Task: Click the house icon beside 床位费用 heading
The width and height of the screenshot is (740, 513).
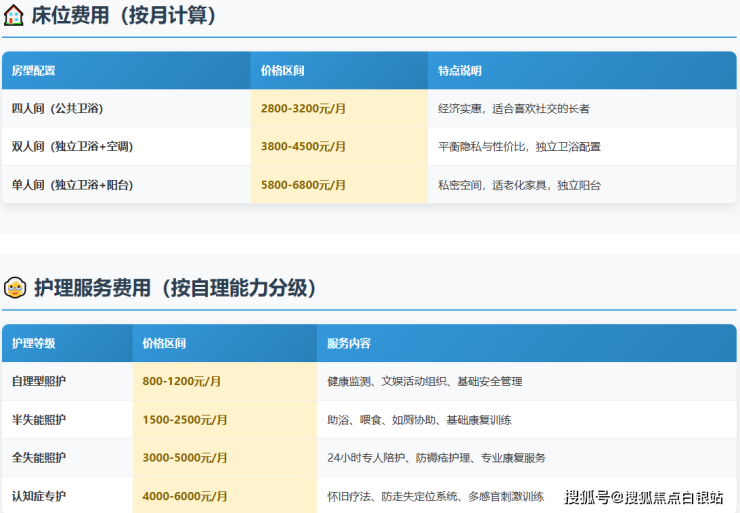Action: click(x=14, y=15)
